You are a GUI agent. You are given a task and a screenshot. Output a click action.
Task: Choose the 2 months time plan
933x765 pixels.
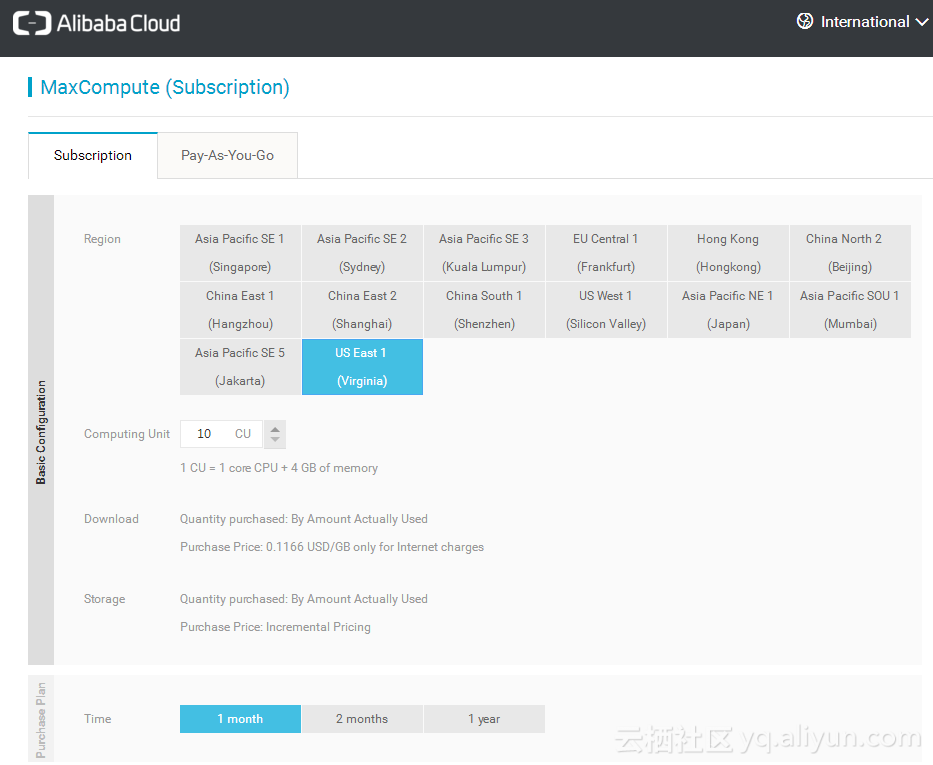pos(362,719)
